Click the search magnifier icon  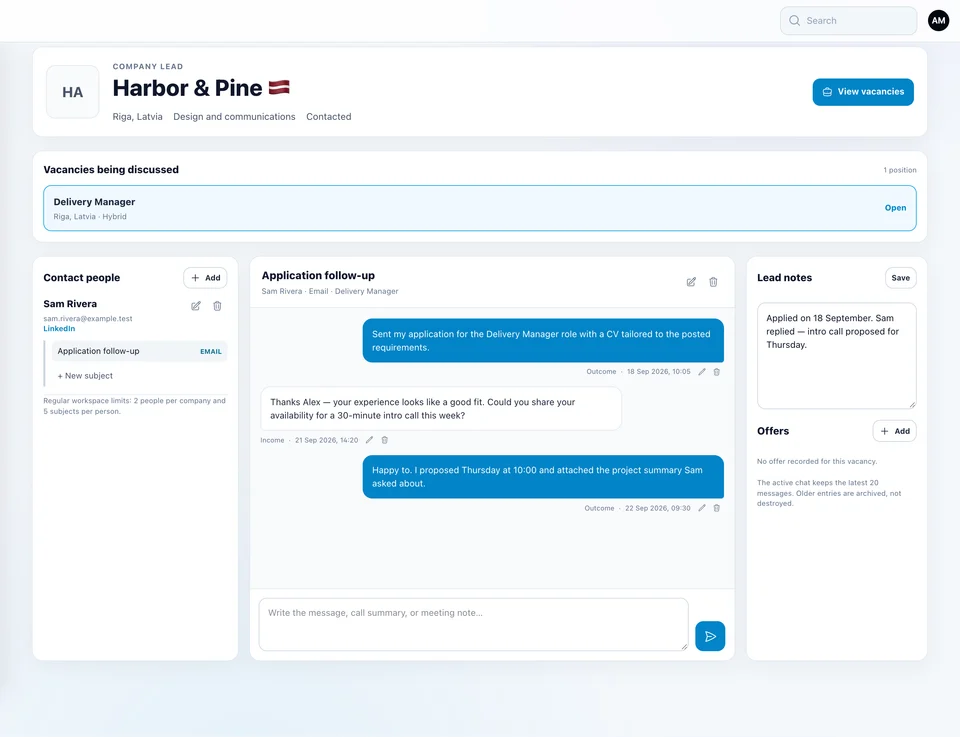[794, 21]
